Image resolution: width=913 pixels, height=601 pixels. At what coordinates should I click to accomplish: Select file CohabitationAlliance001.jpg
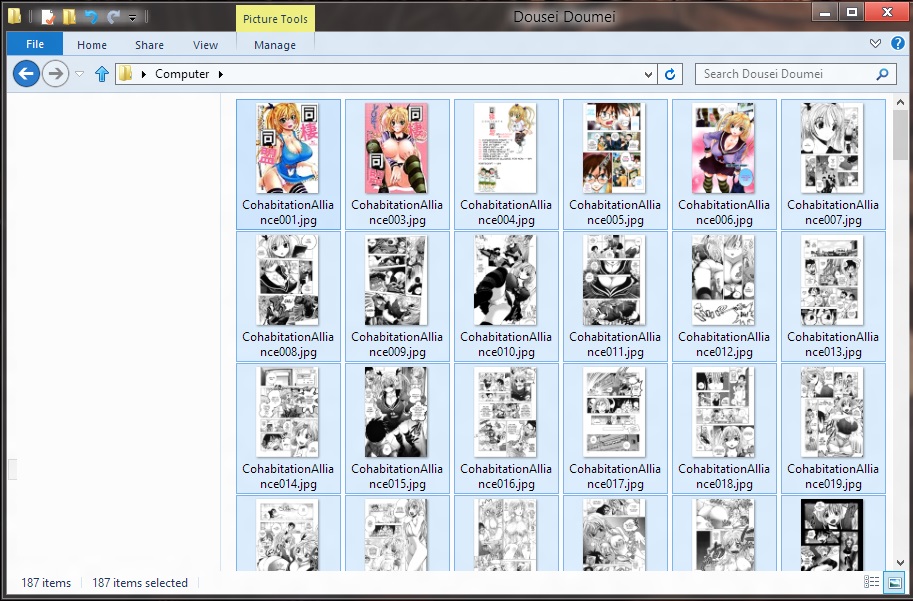tap(288, 164)
